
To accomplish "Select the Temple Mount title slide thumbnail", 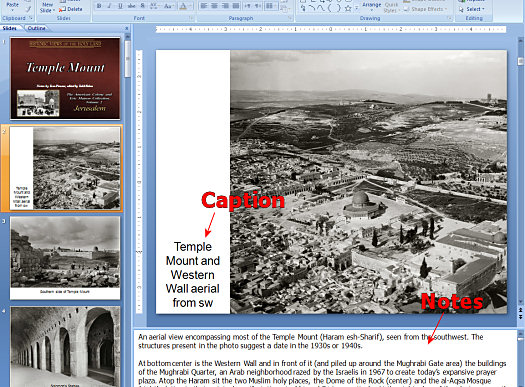I will coord(65,78).
